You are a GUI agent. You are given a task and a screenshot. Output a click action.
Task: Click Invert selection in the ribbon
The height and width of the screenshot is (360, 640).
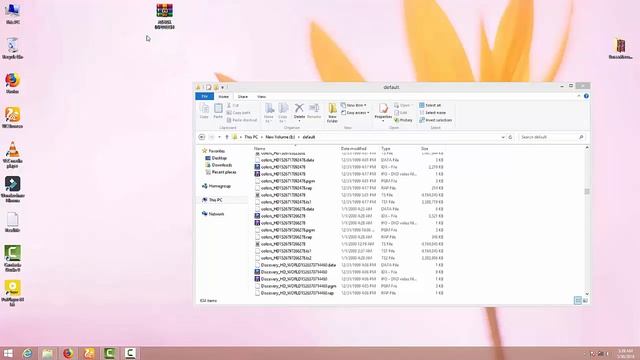[435, 120]
